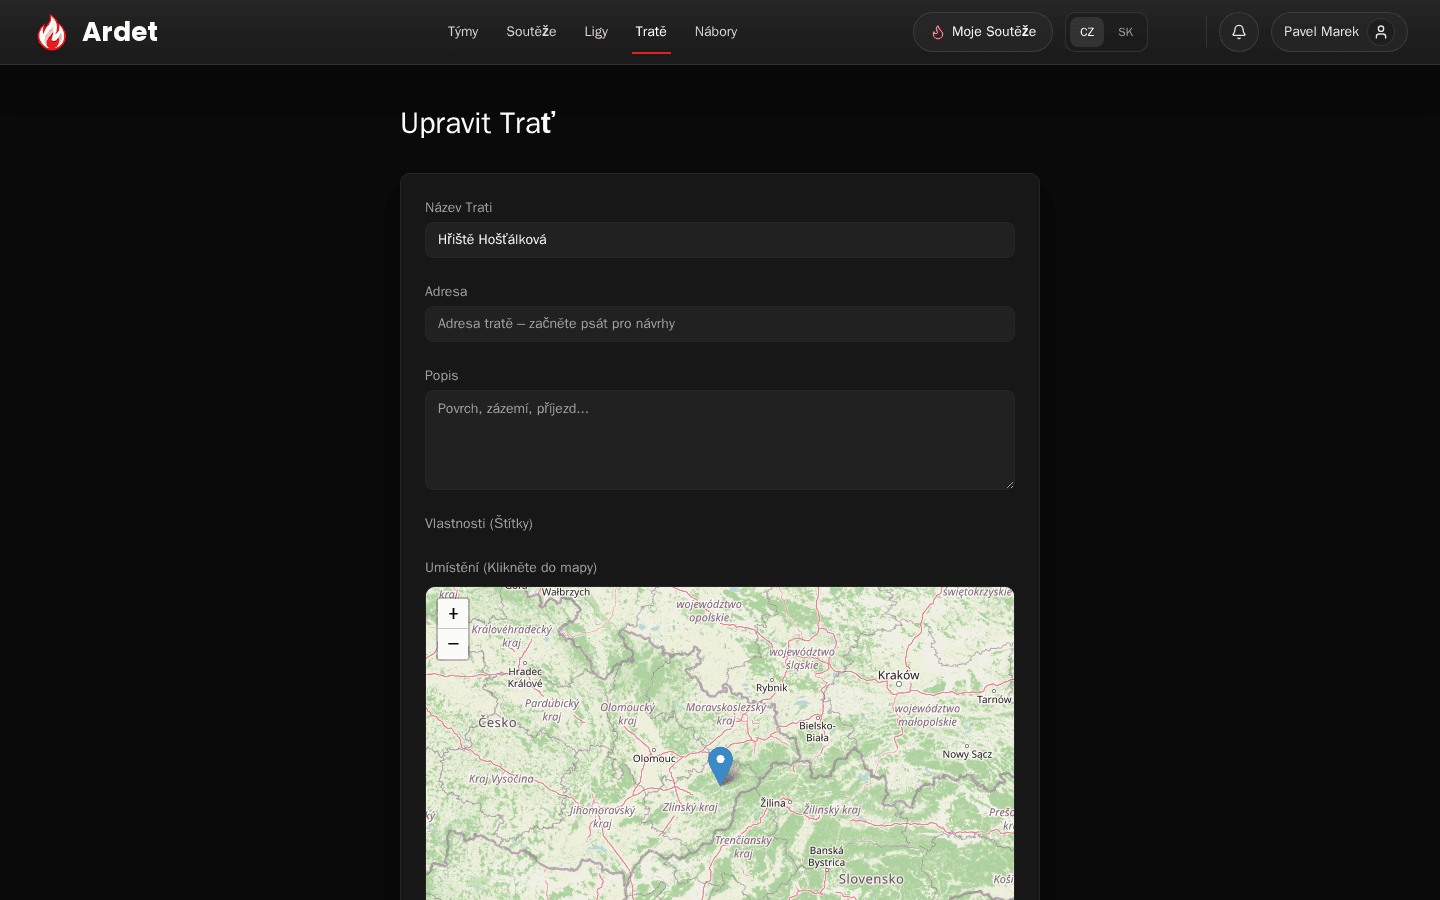Go to the Ligy section

596,32
